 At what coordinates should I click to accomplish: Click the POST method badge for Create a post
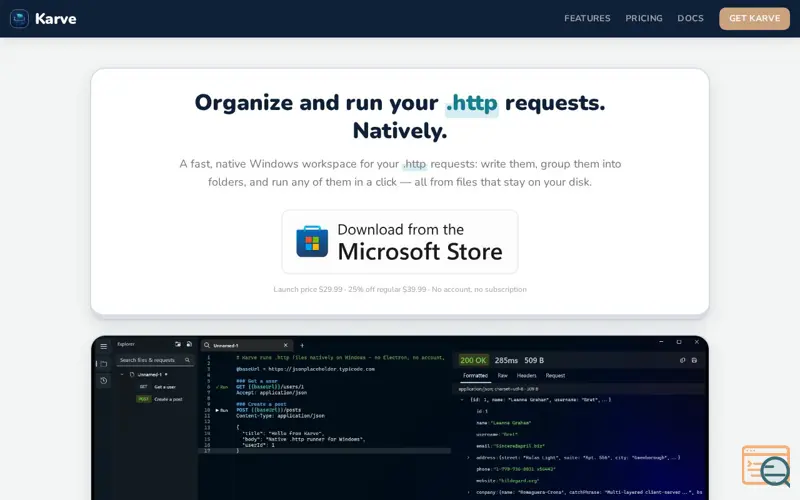pos(144,399)
